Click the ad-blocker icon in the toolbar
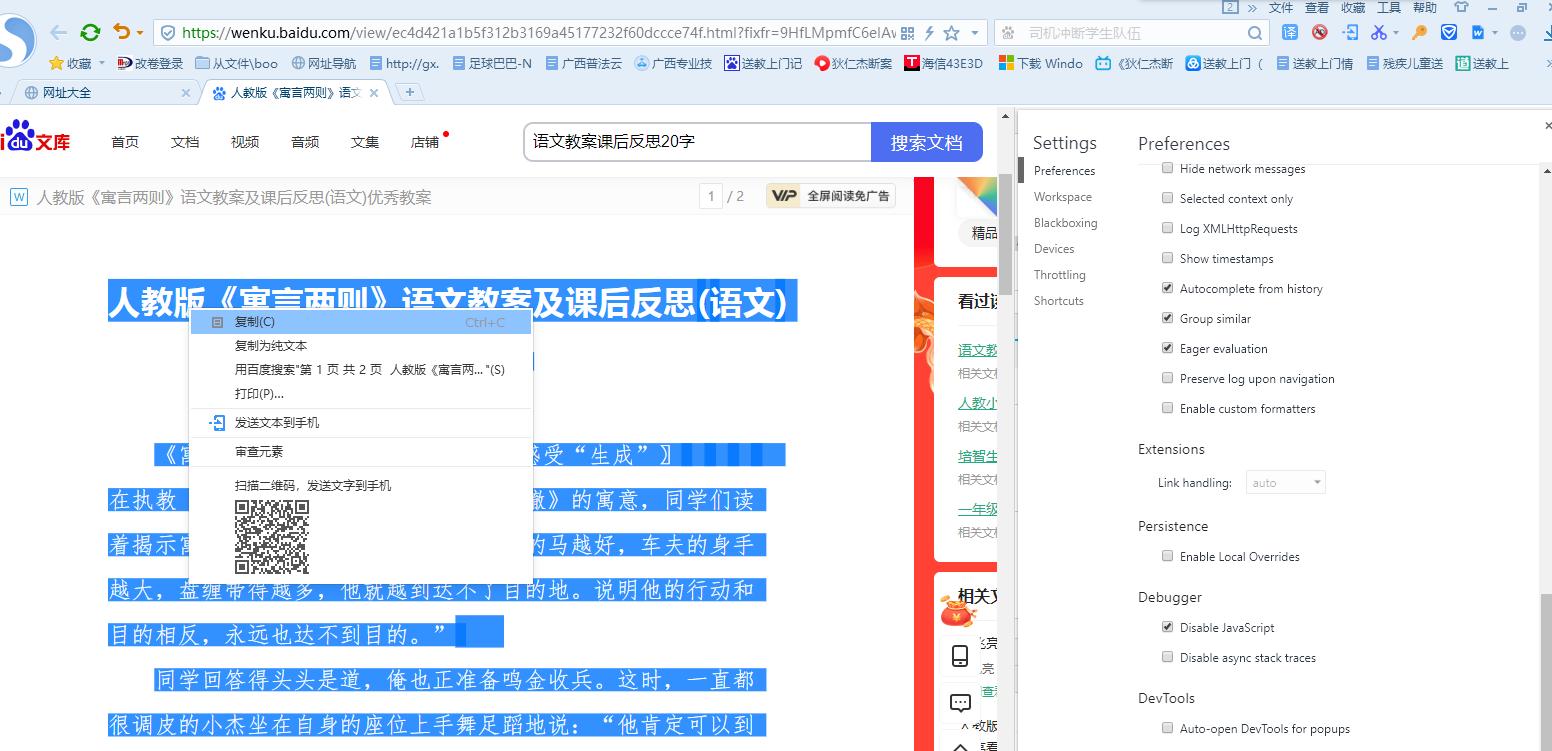 point(1320,32)
